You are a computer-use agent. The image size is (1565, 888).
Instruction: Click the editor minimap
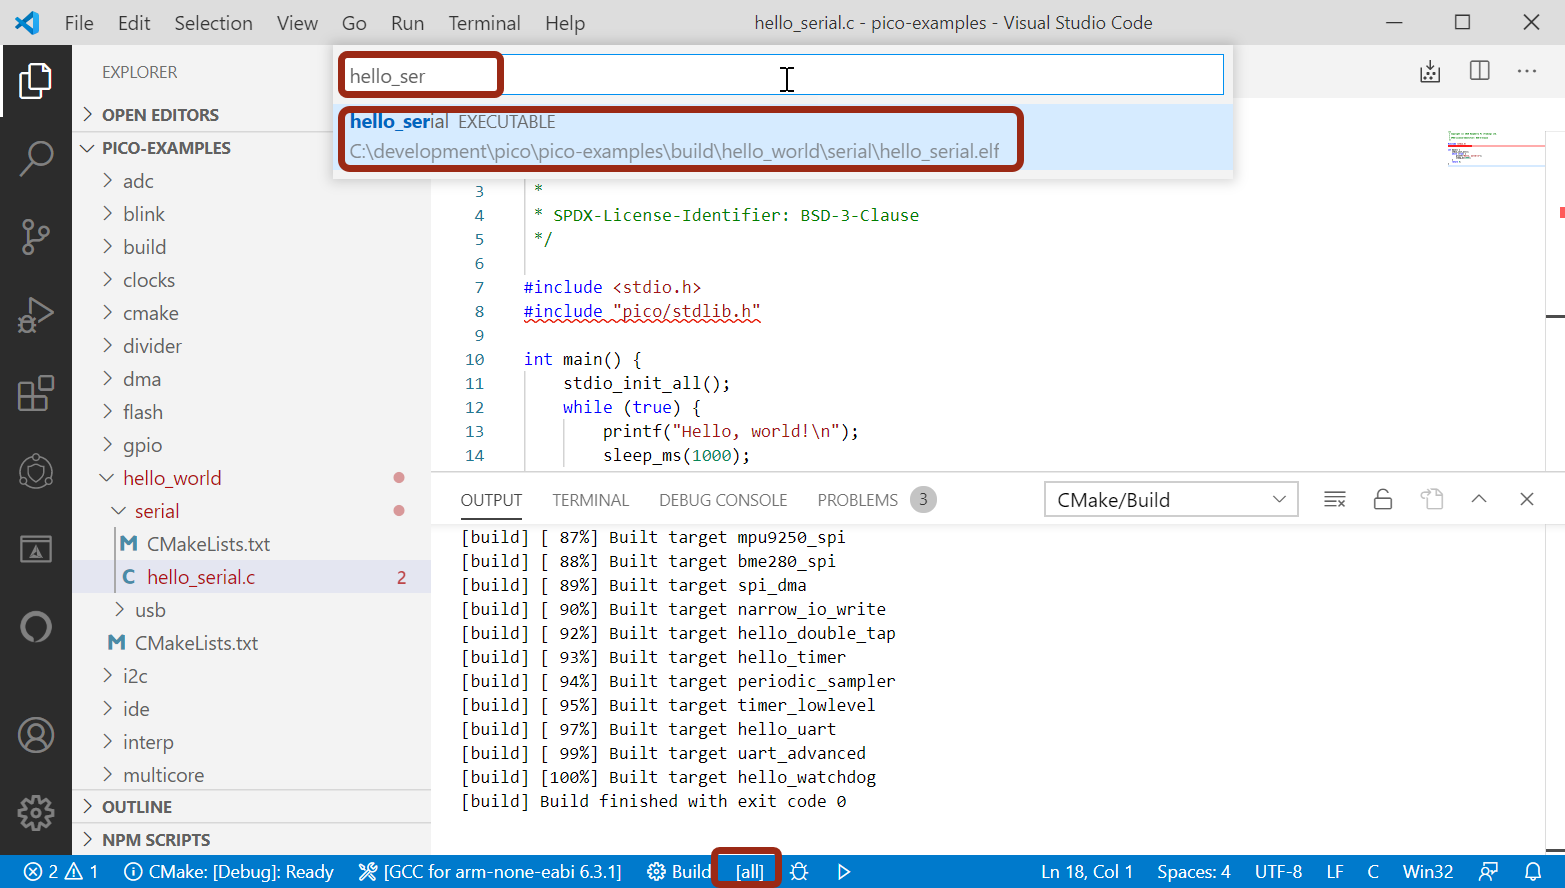point(1495,148)
